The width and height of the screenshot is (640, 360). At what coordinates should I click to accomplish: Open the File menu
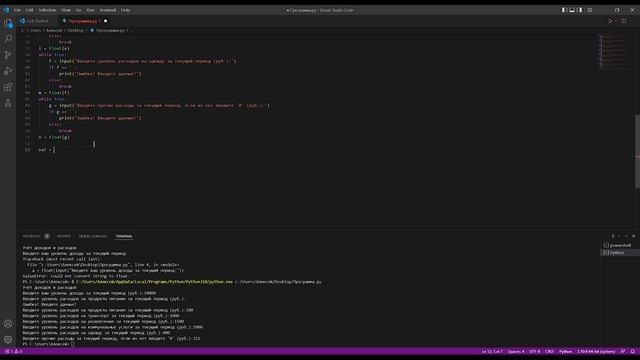click(18, 10)
